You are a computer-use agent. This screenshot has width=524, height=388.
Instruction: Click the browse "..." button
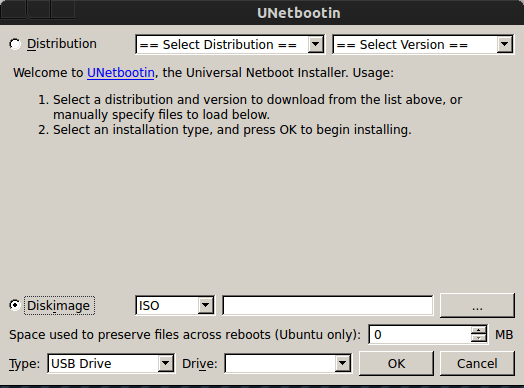(477, 305)
